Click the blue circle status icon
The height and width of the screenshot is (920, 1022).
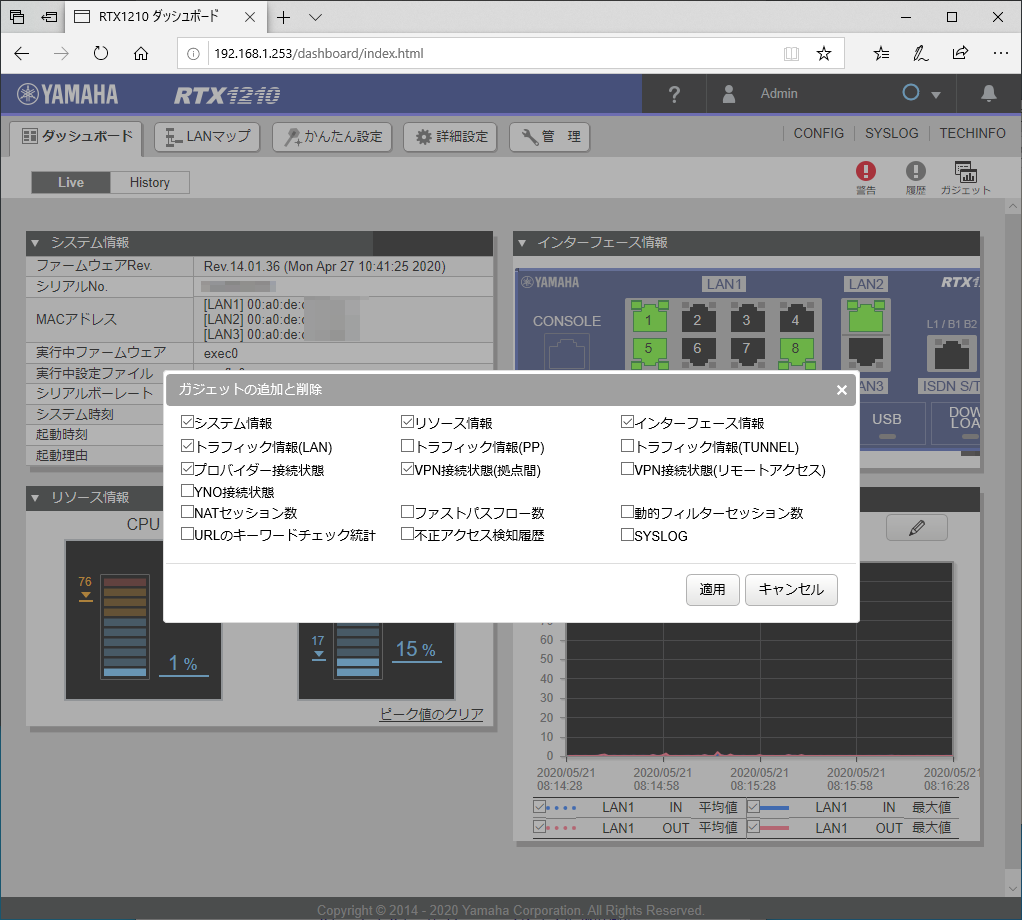pyautogui.click(x=911, y=93)
